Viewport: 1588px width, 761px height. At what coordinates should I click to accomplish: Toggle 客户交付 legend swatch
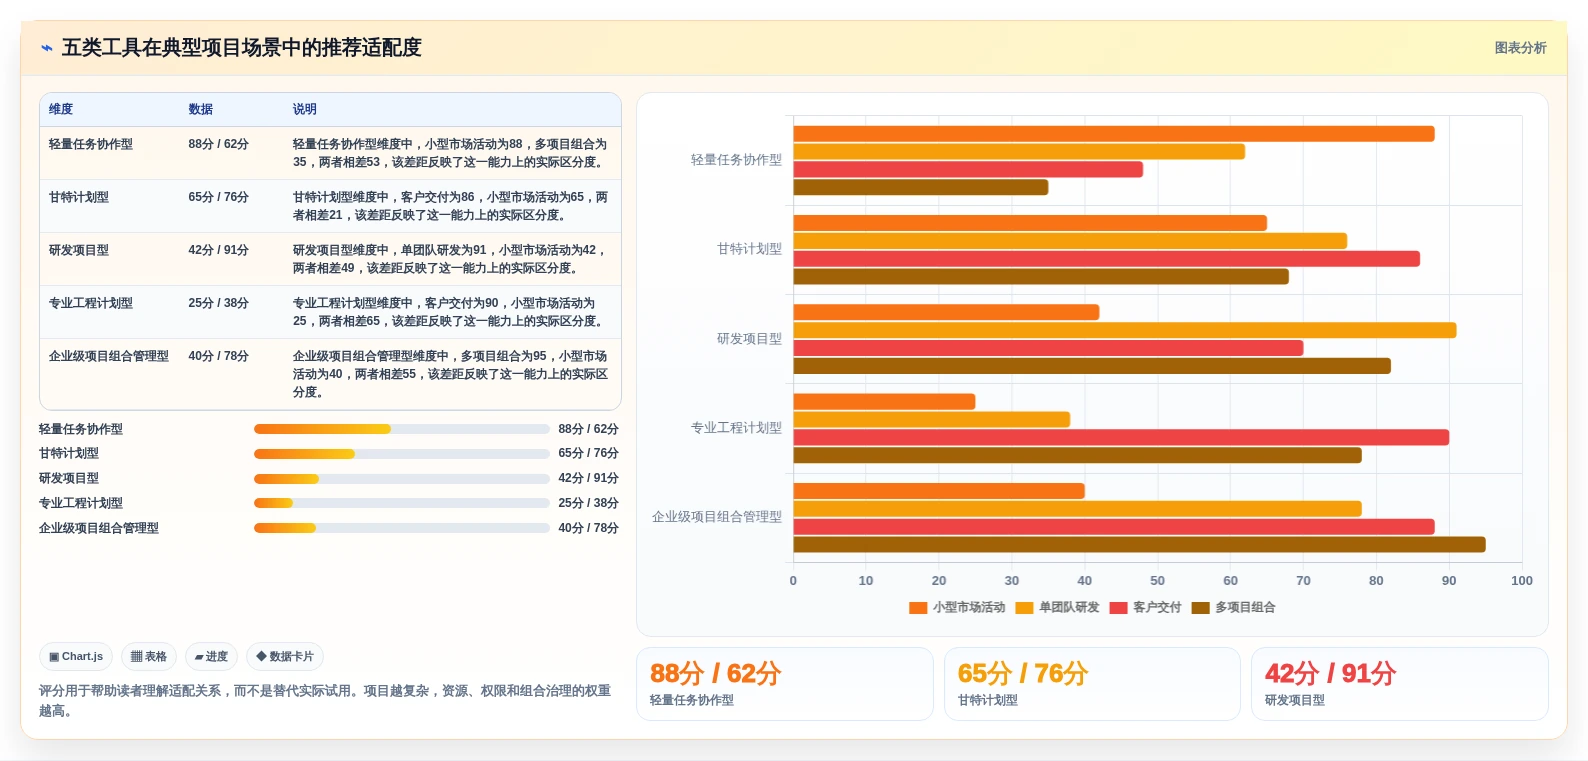[1119, 608]
